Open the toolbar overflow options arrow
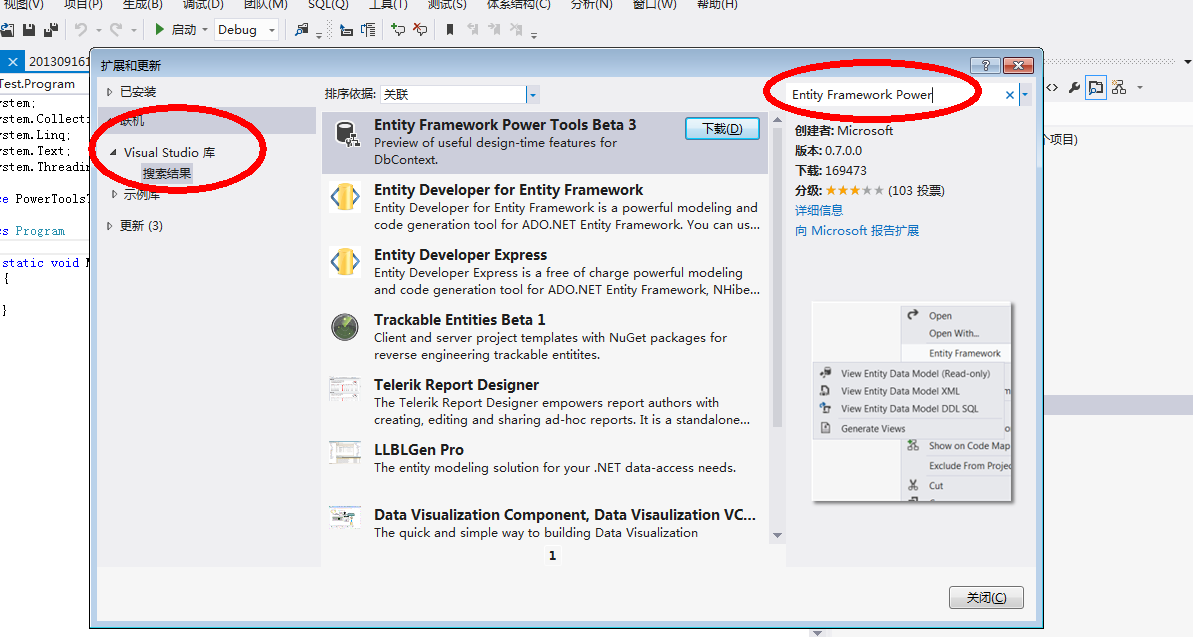The width and height of the screenshot is (1193, 637). (x=534, y=35)
